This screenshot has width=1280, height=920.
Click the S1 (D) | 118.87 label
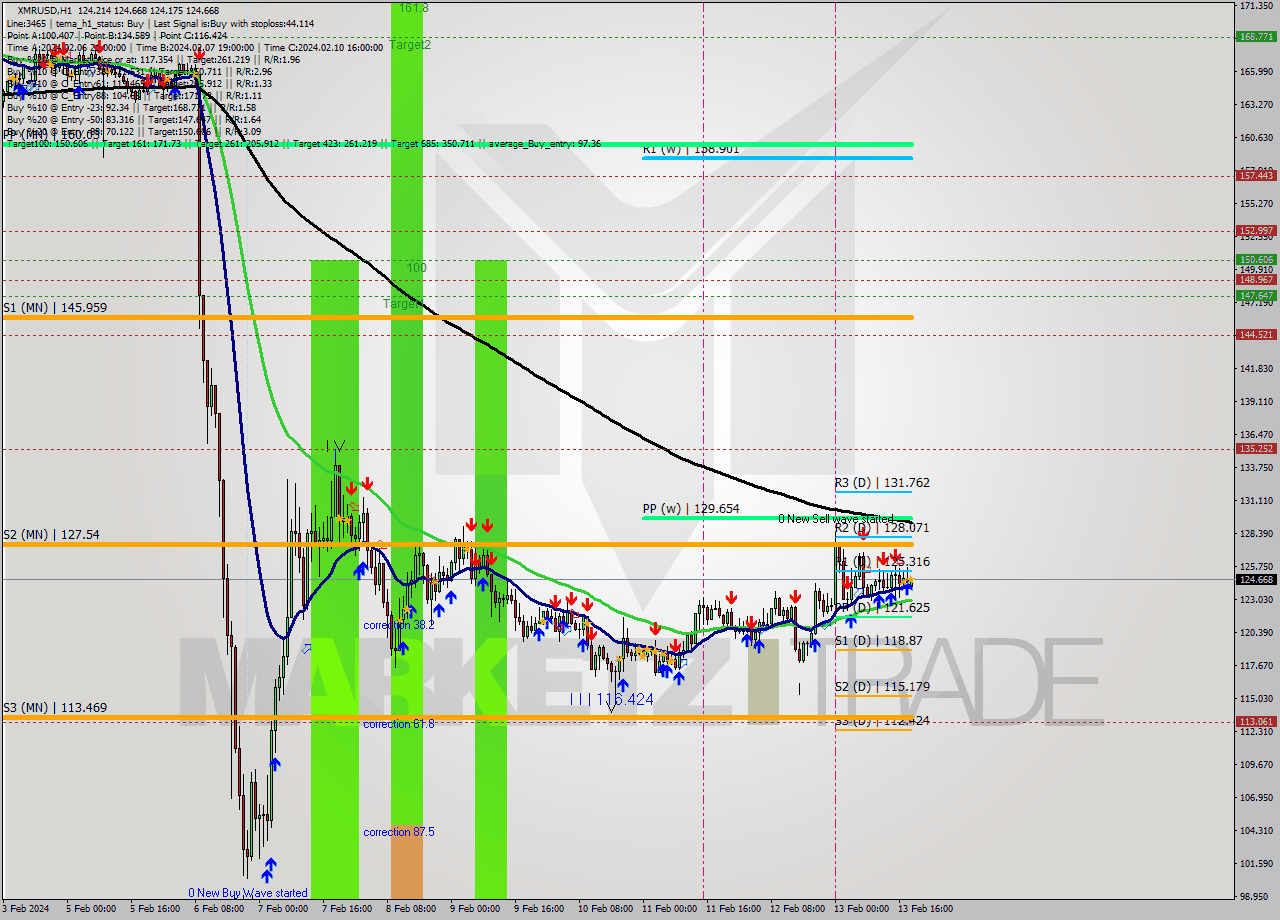pos(879,641)
